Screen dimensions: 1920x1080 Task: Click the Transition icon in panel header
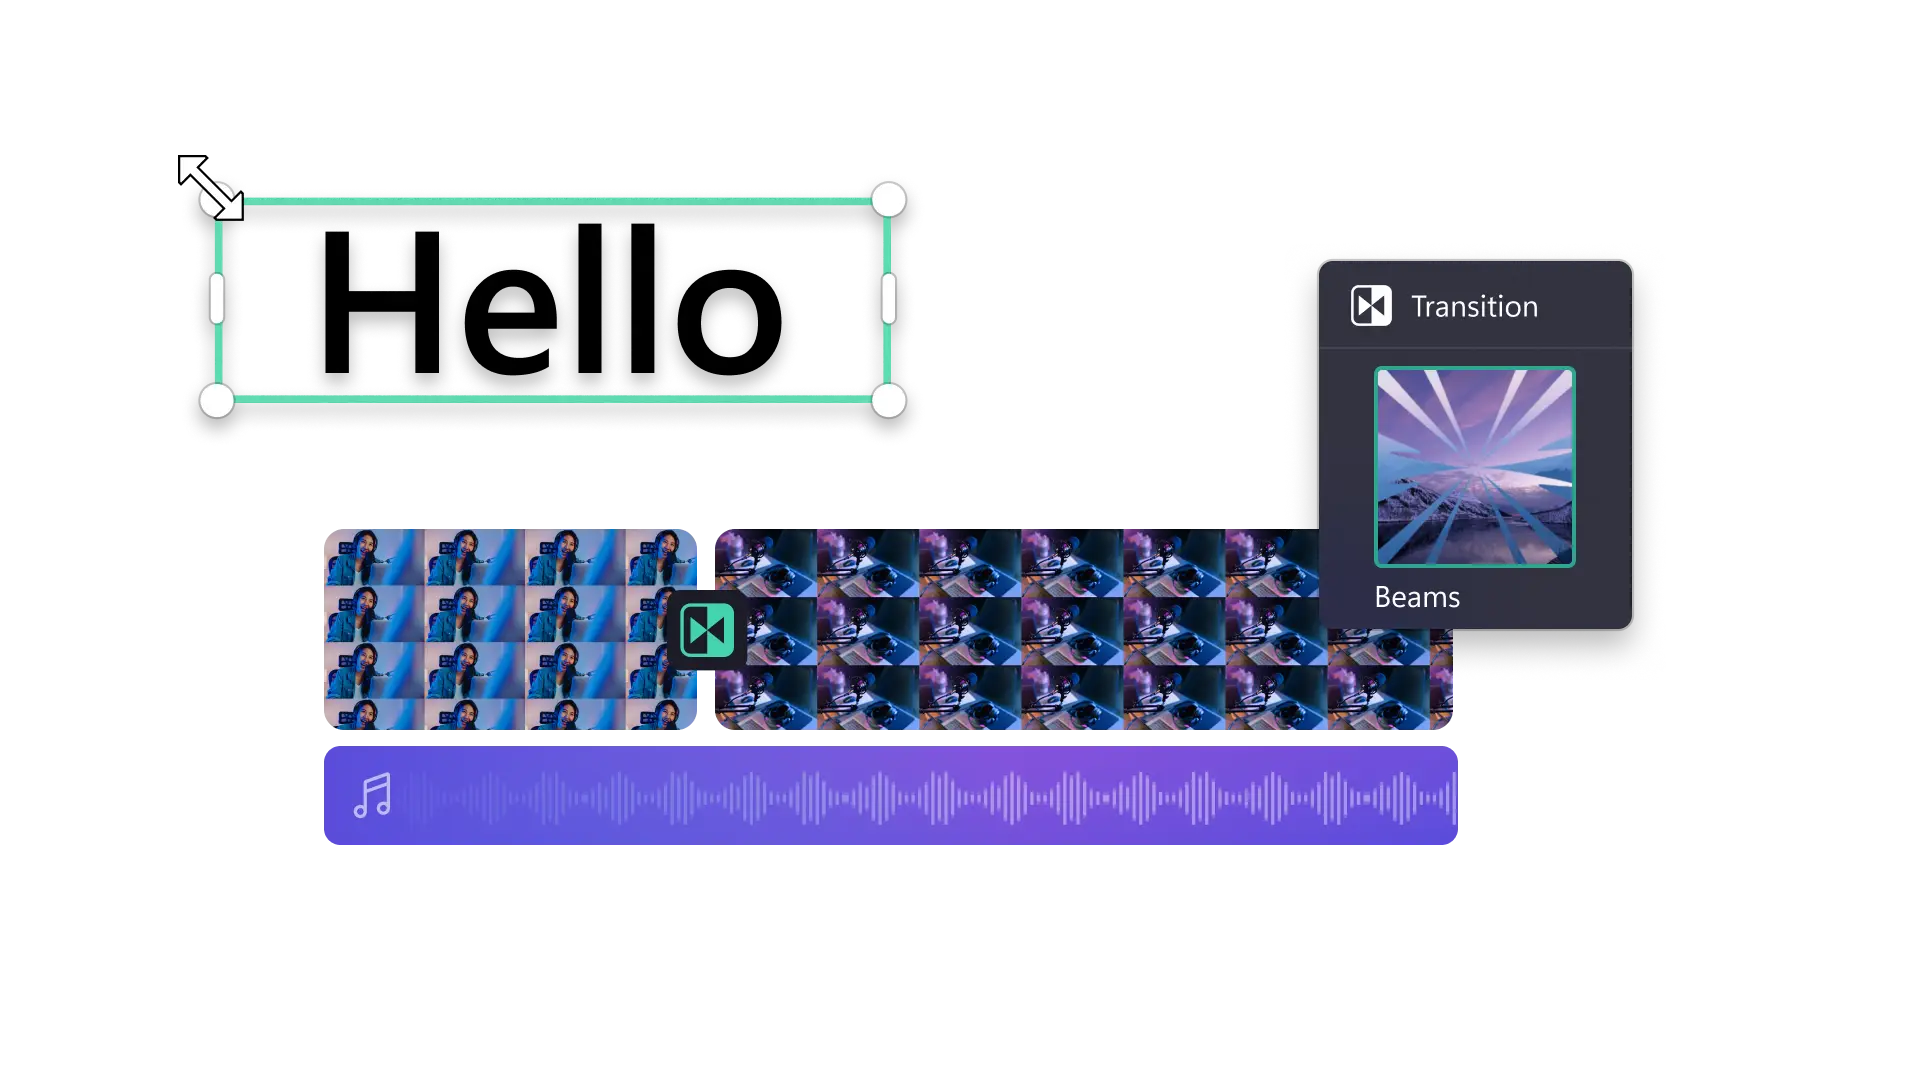click(x=1370, y=306)
